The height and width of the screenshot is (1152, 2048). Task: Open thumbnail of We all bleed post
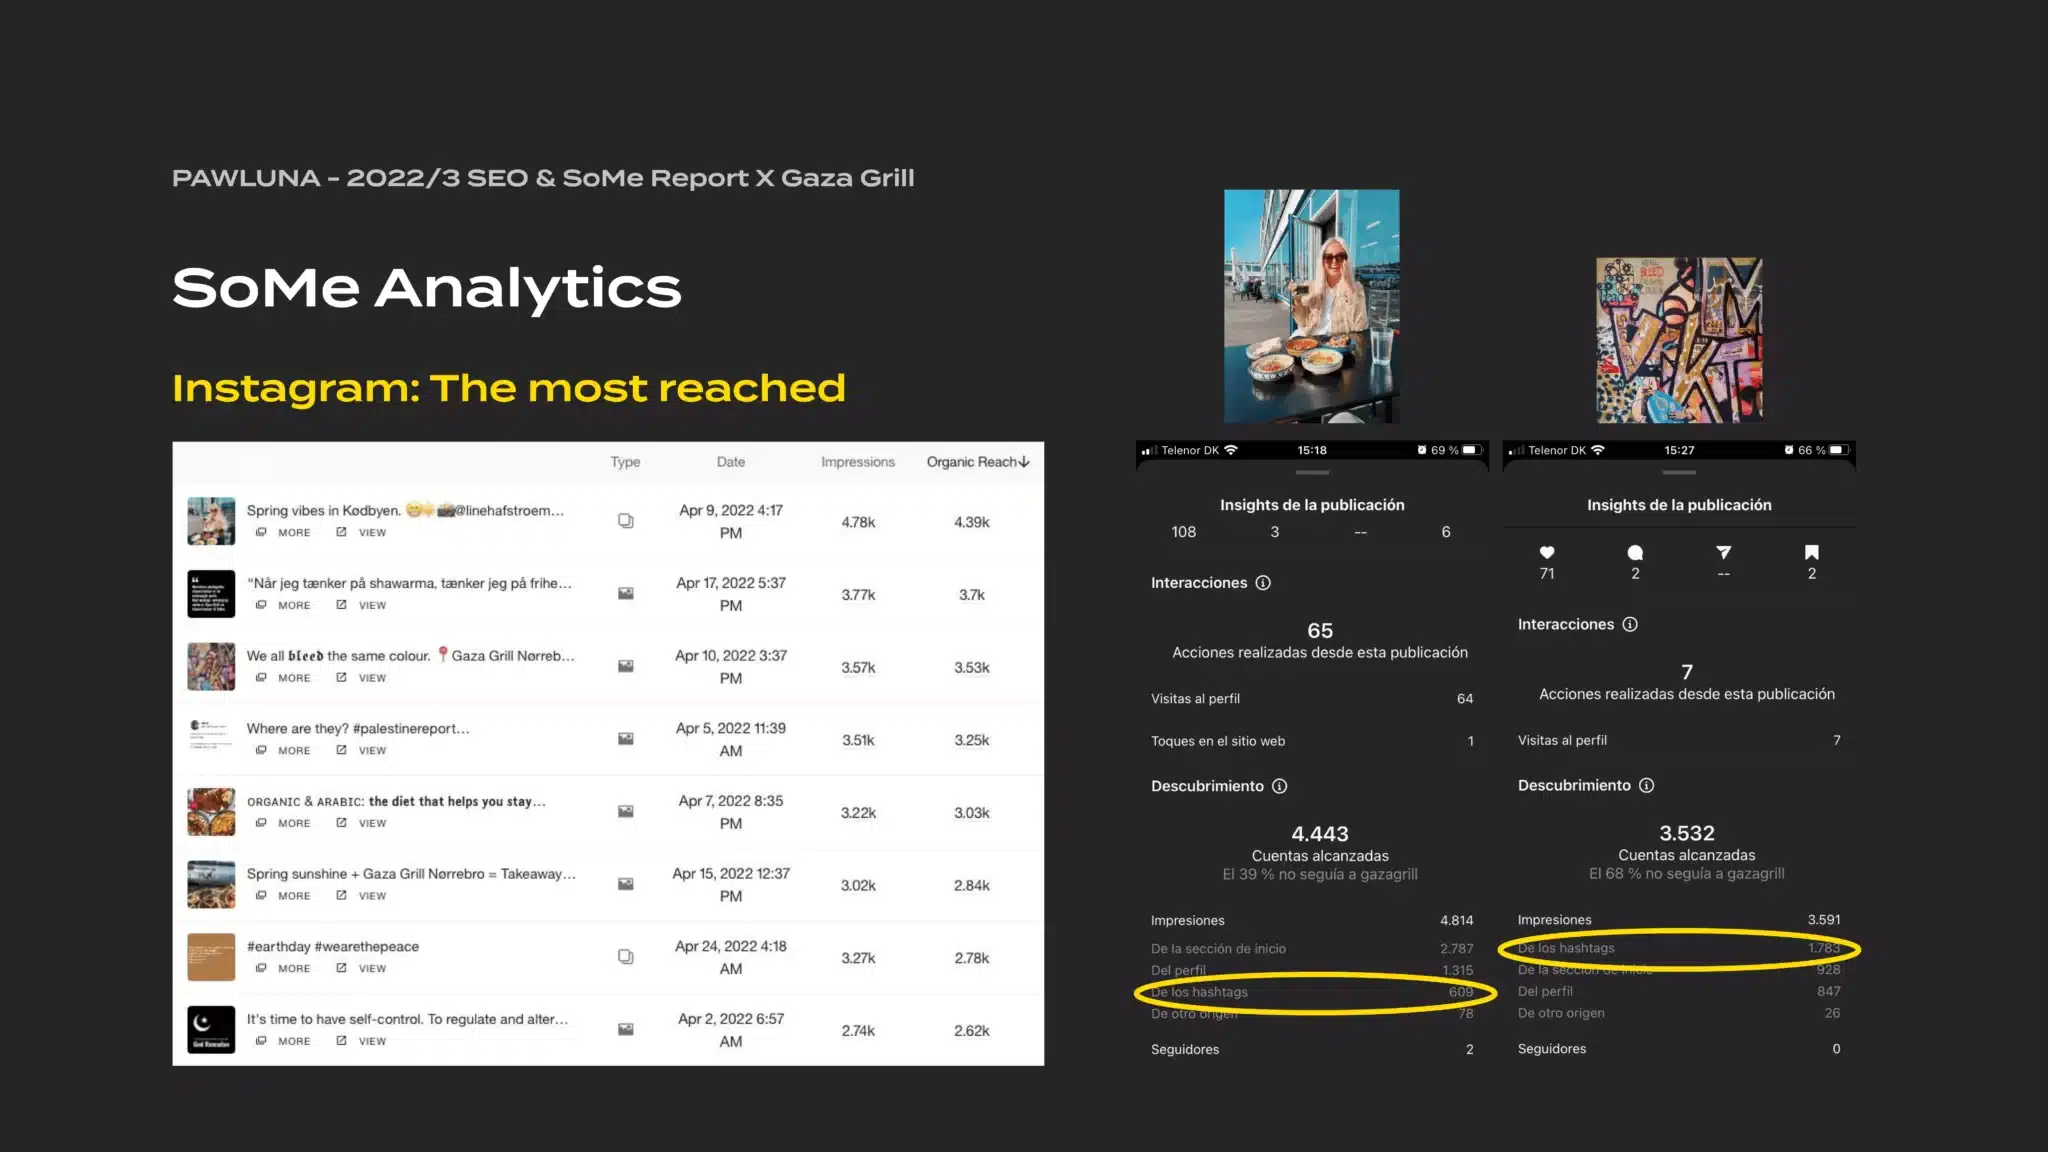coord(211,667)
